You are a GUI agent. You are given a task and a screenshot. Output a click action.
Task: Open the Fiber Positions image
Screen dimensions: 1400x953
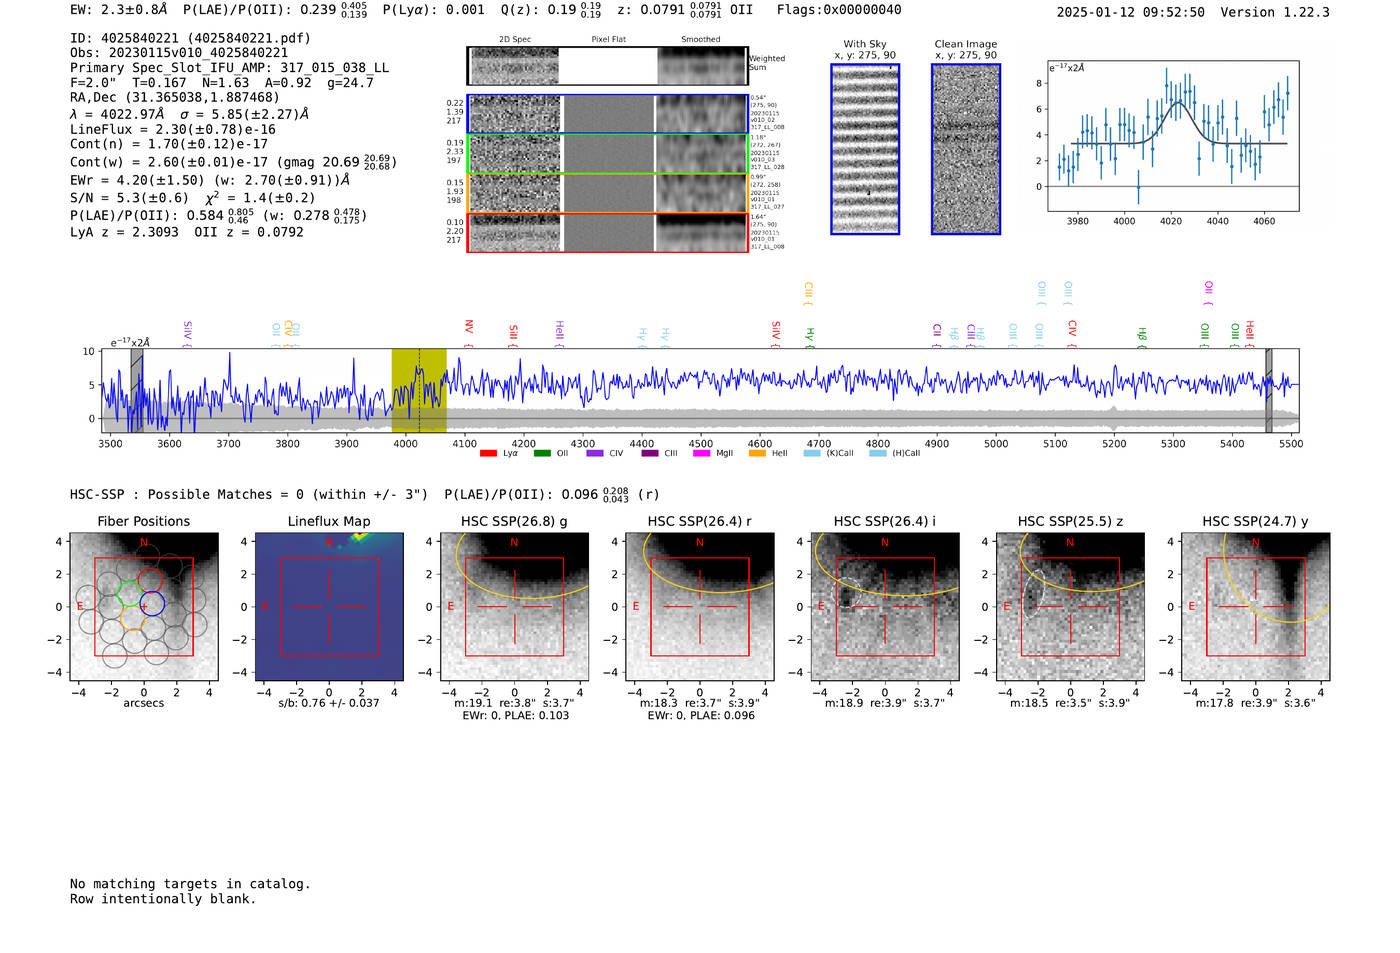coord(144,607)
